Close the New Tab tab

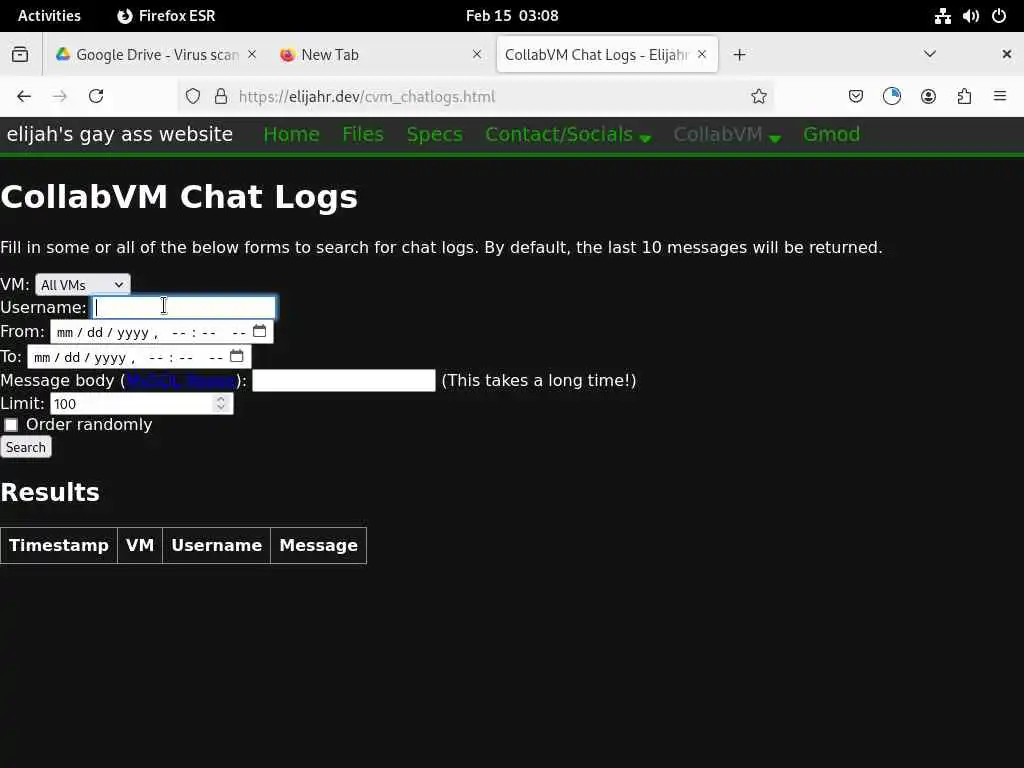(477, 54)
